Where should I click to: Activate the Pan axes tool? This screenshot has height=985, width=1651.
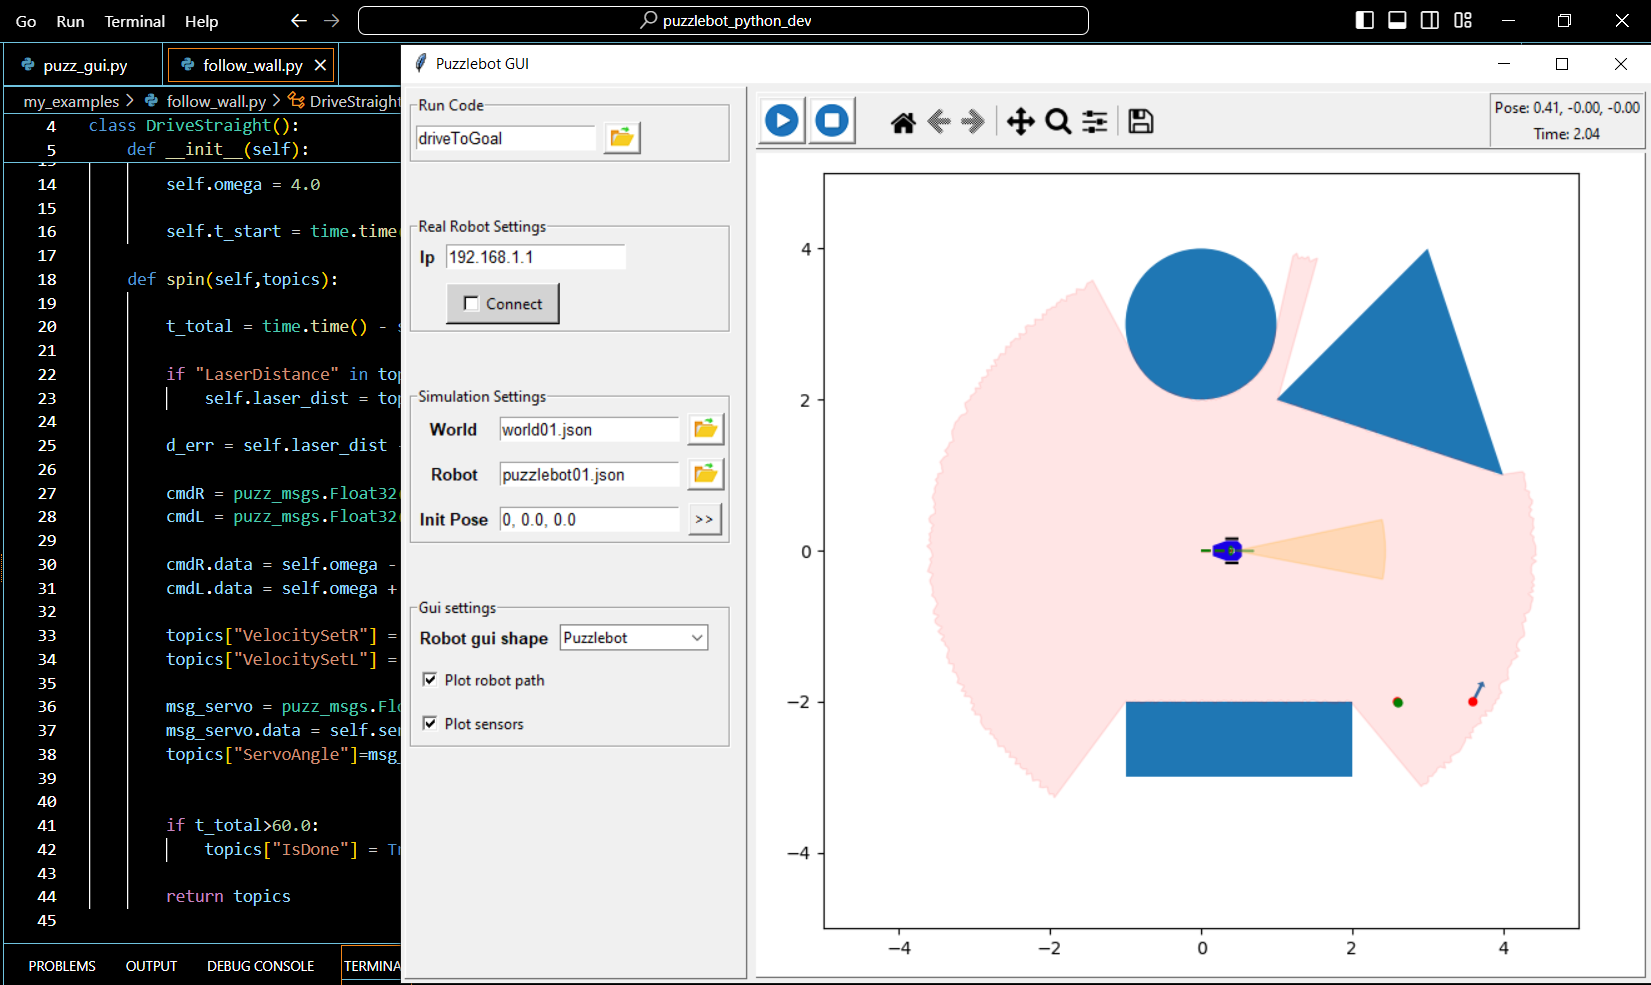click(x=1020, y=122)
